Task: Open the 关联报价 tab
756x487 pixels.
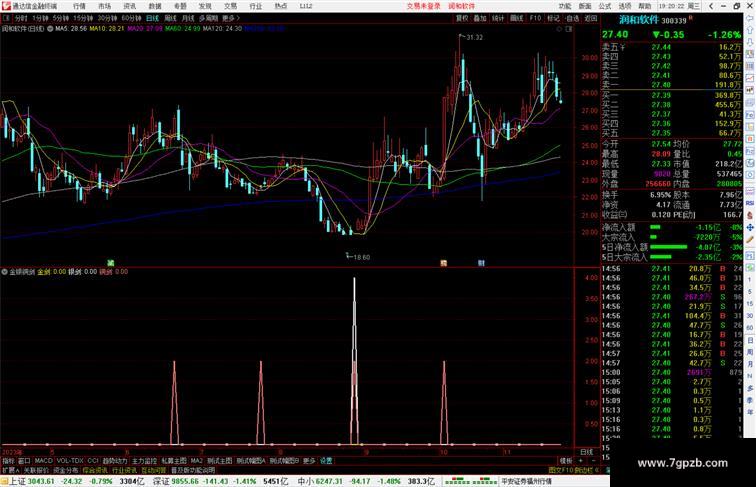Action: pyautogui.click(x=36, y=470)
